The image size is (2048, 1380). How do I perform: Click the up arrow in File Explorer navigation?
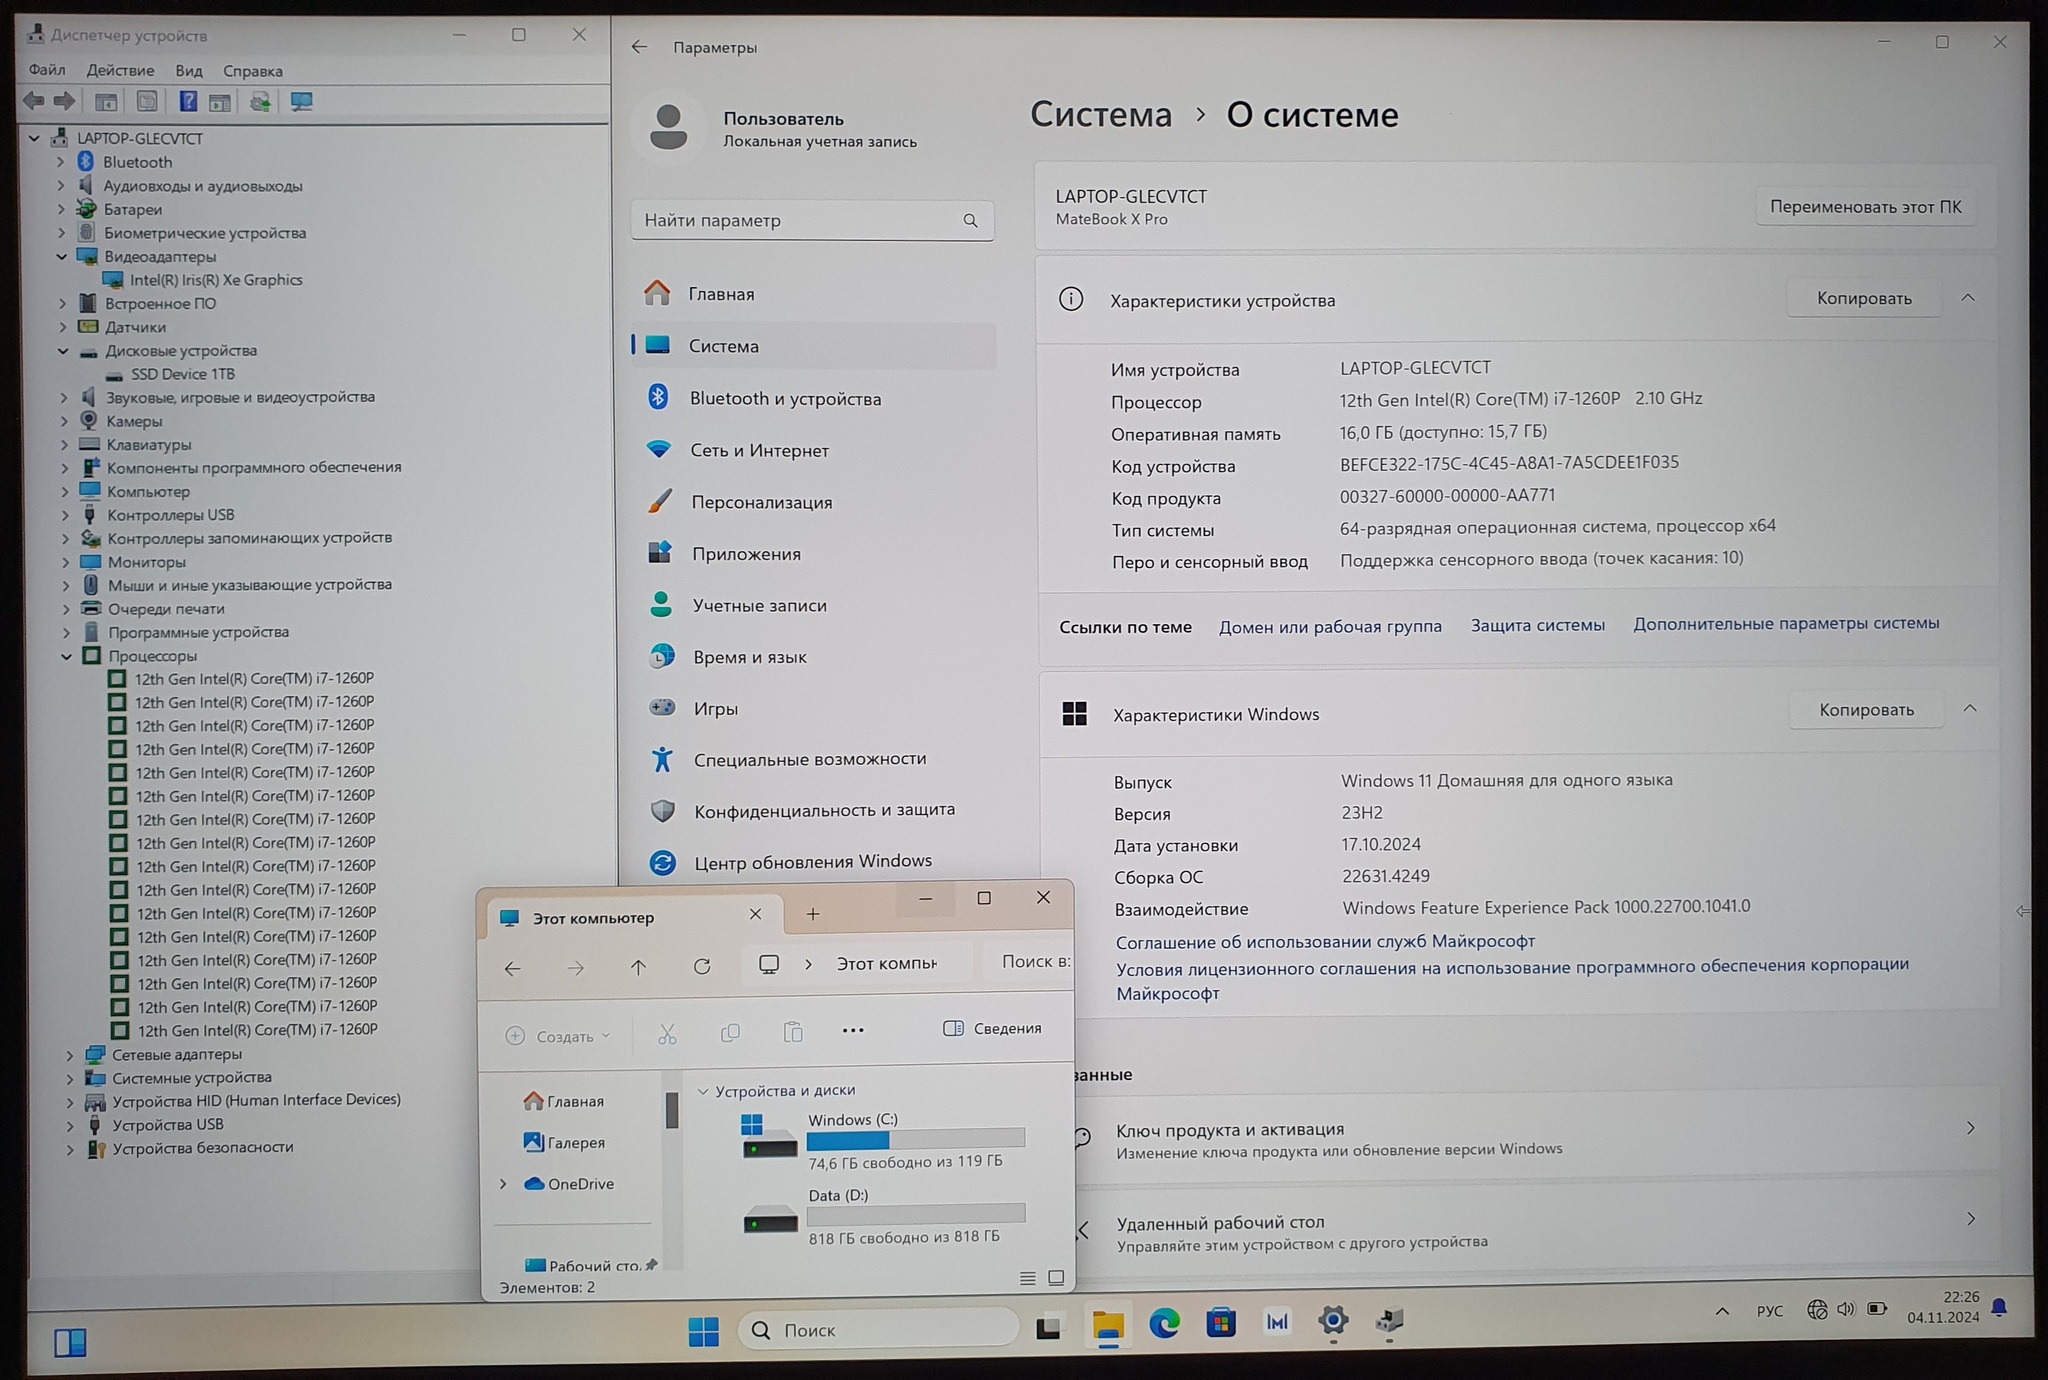[638, 967]
